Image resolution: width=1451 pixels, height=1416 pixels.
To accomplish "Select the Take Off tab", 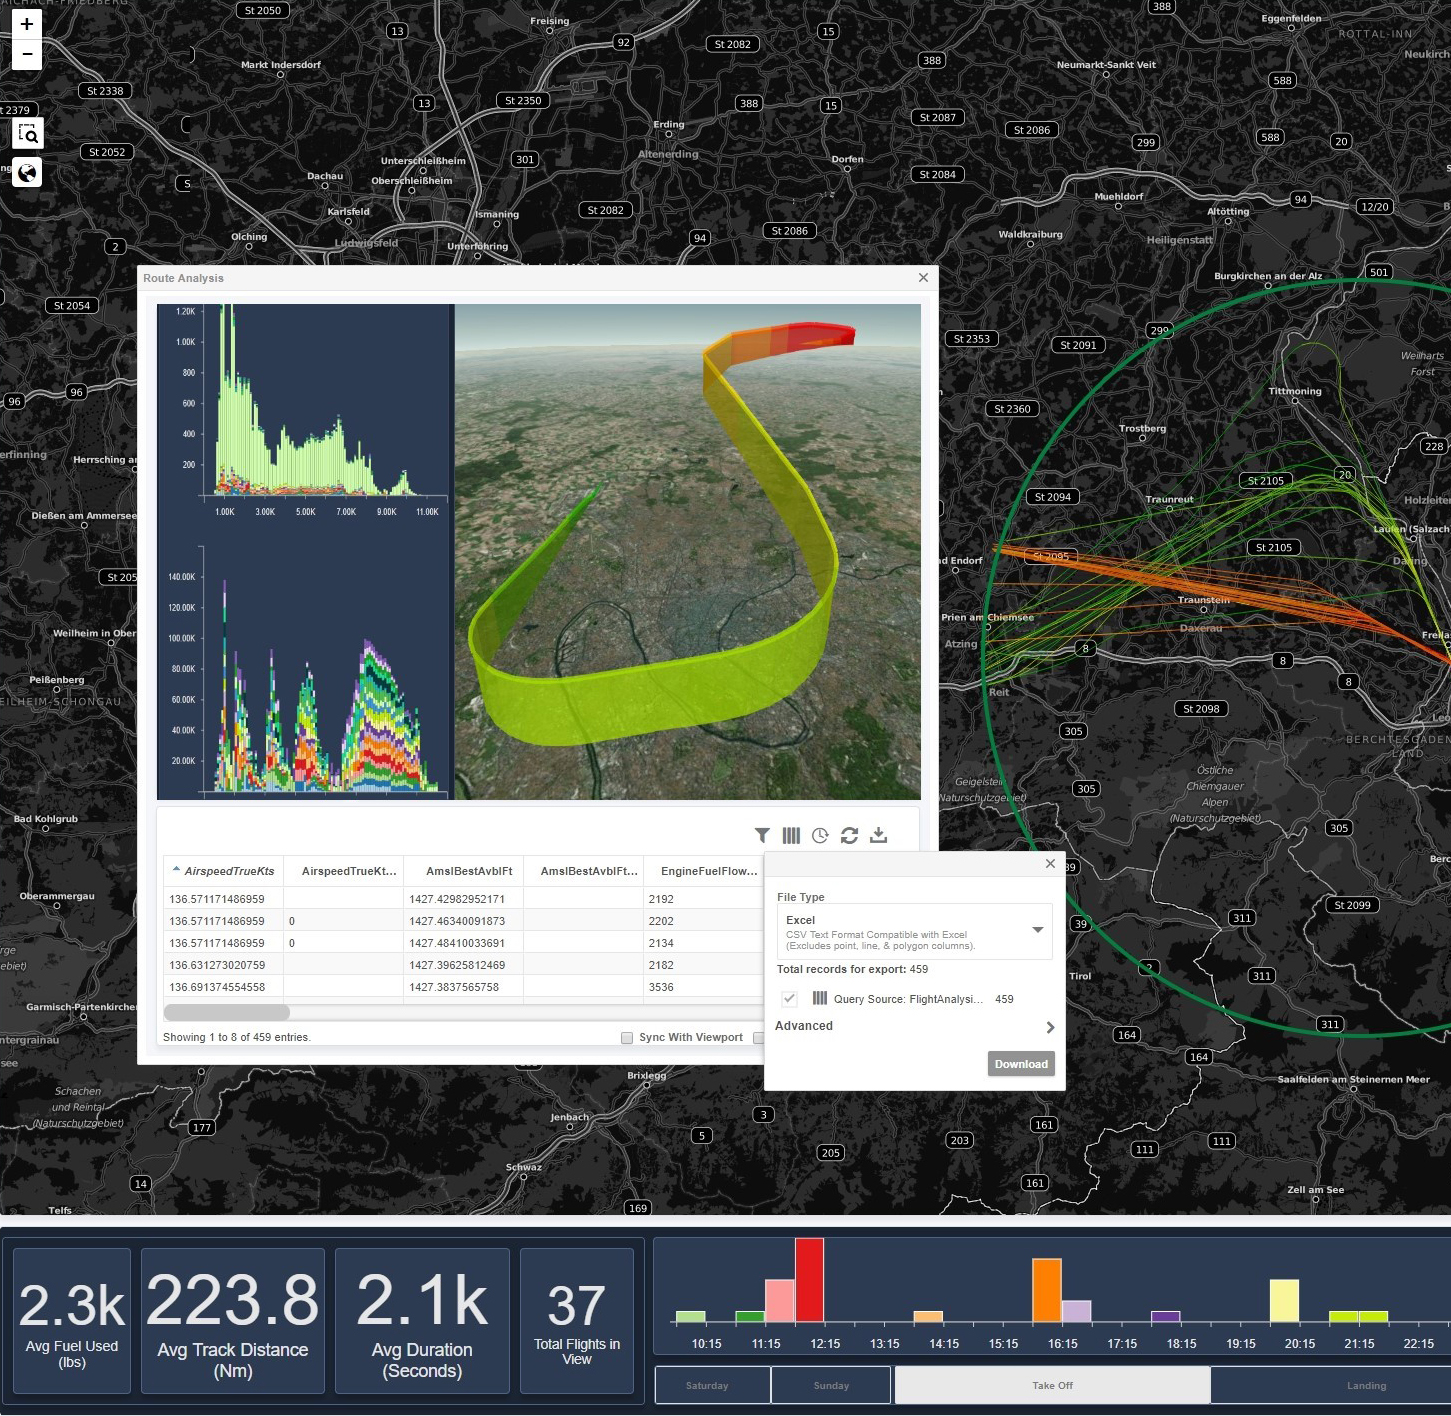I will click(1052, 1386).
